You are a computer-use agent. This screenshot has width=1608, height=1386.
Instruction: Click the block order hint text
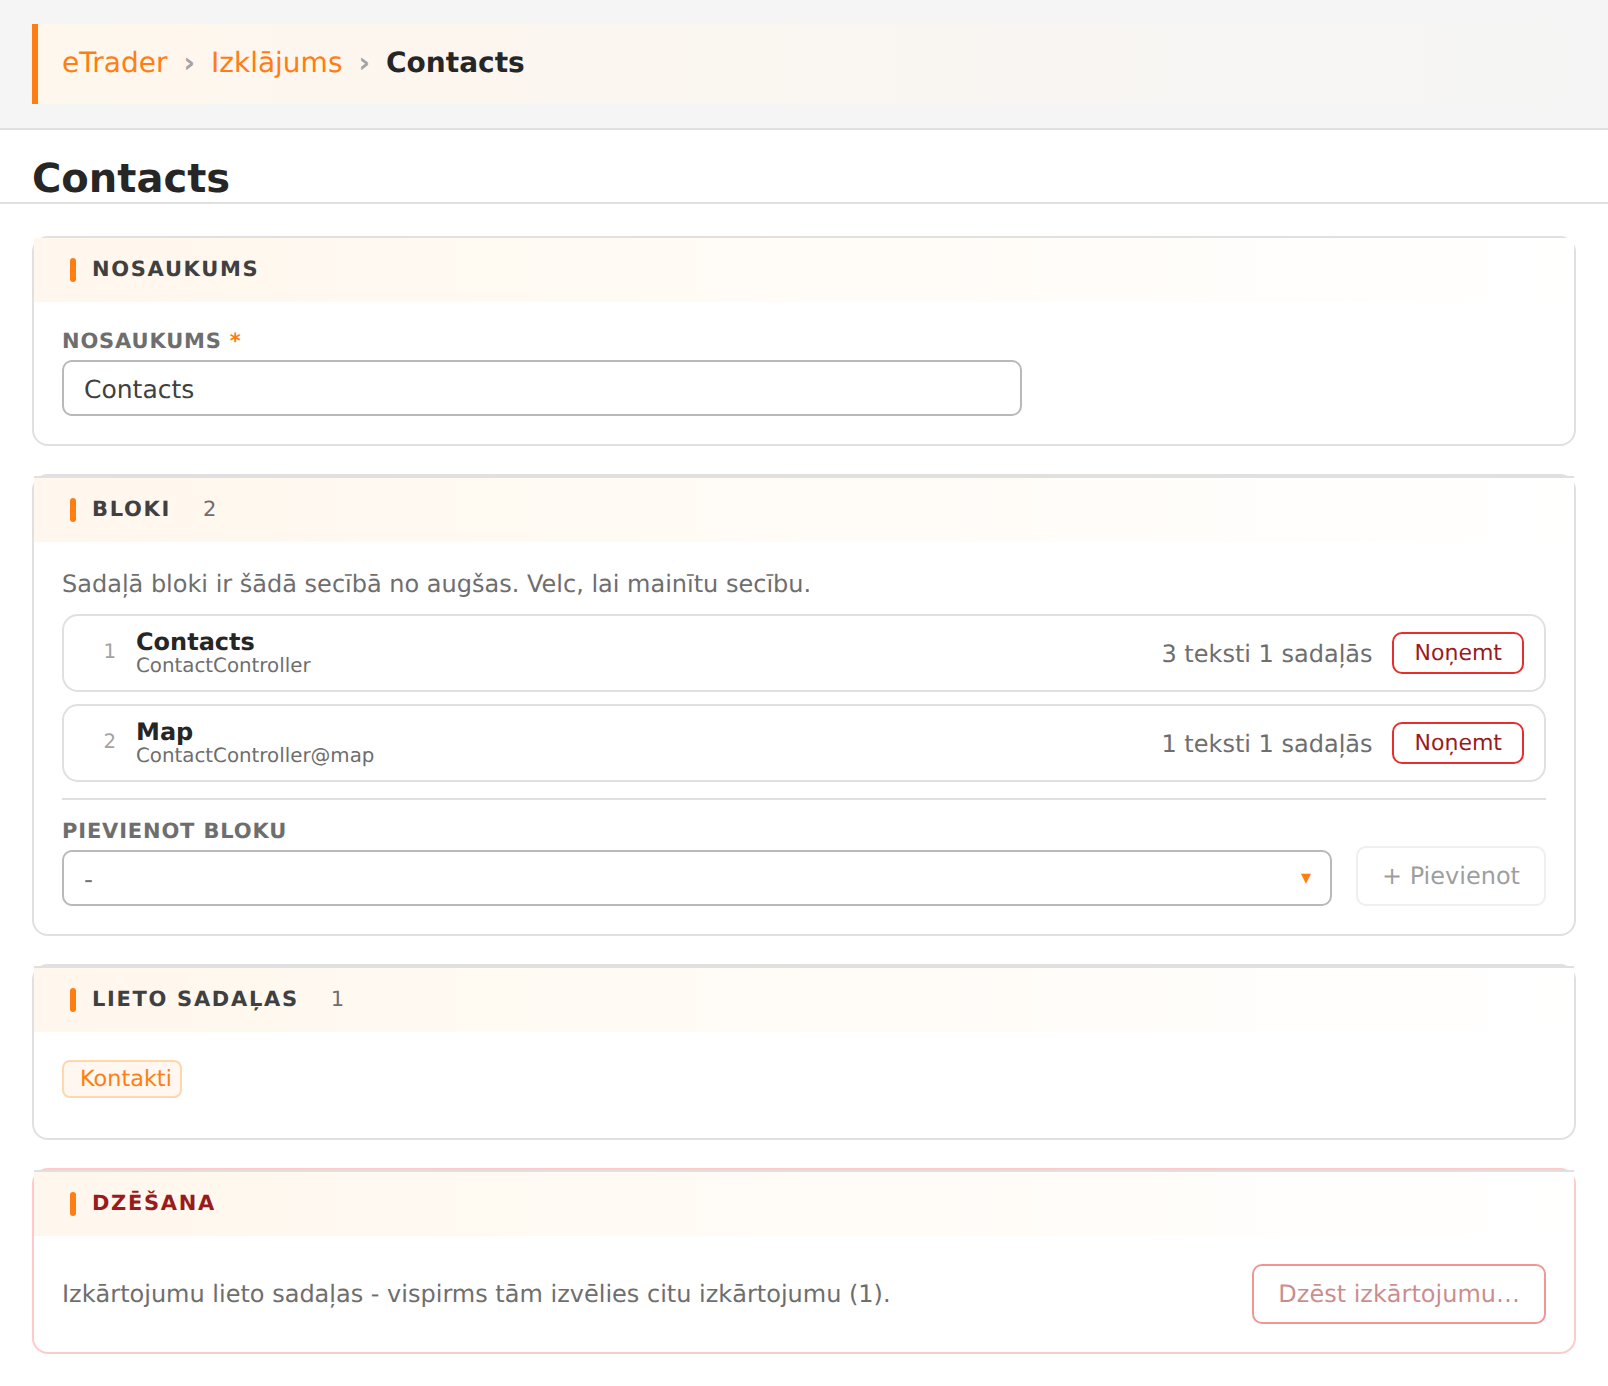(x=436, y=583)
